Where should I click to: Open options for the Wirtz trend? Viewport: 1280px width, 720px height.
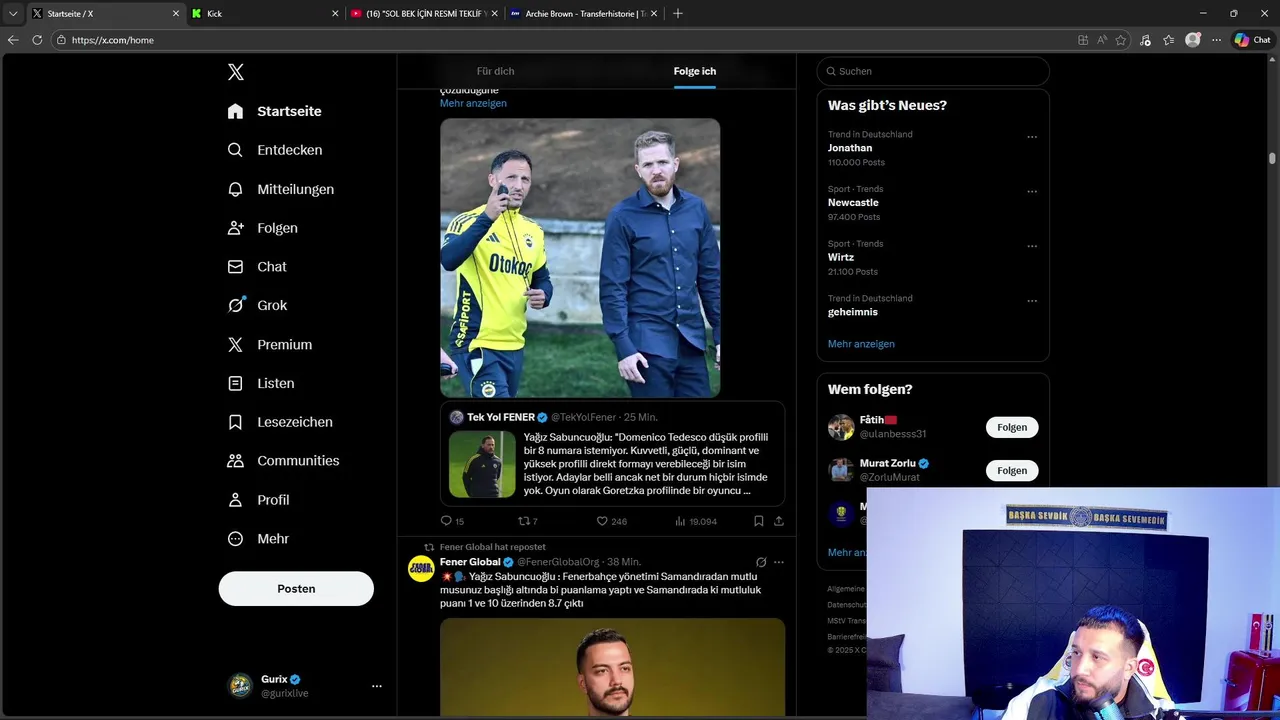[x=1032, y=246]
